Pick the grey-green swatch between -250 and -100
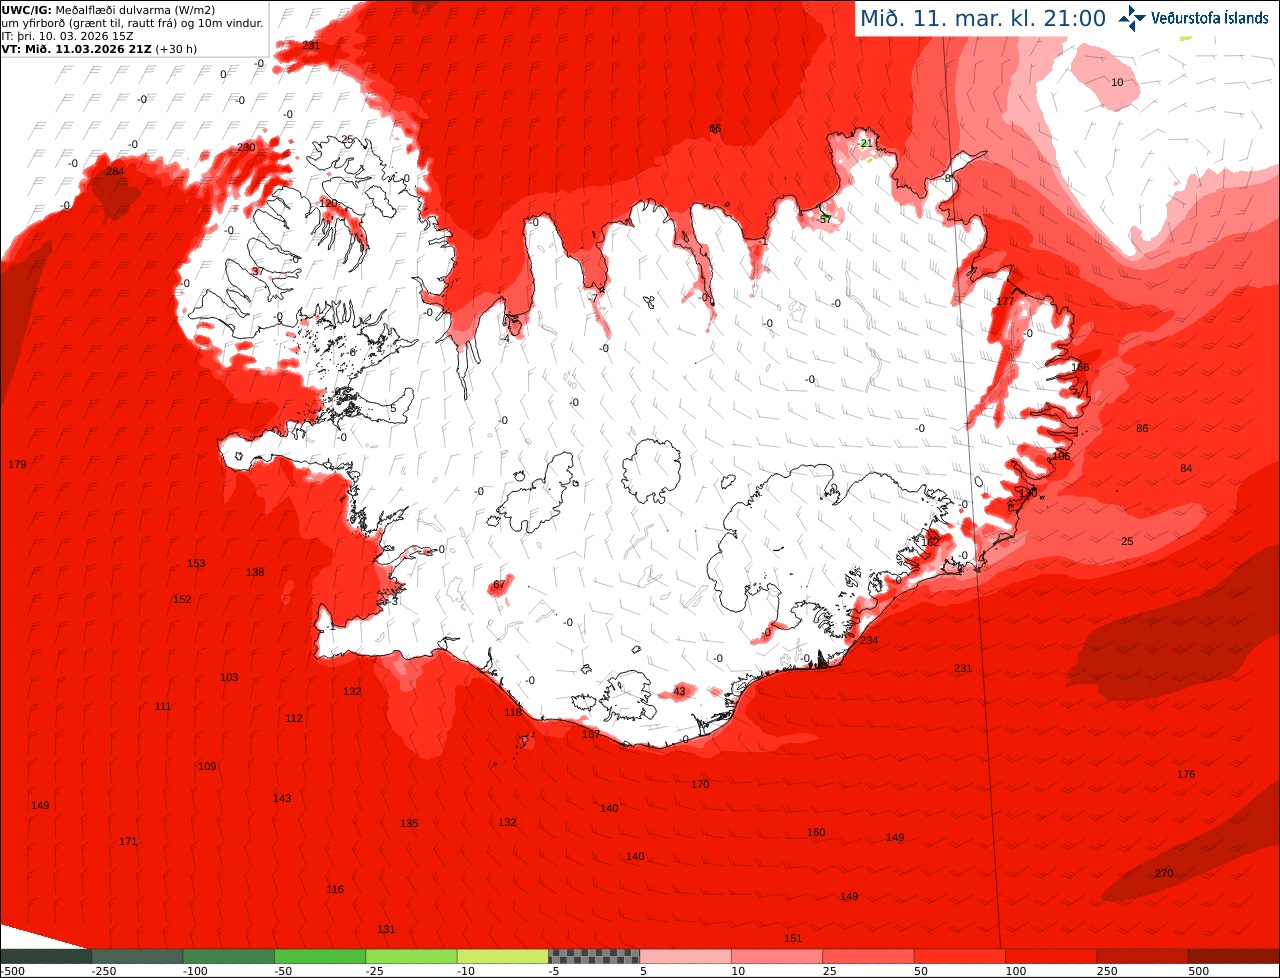 (137, 956)
